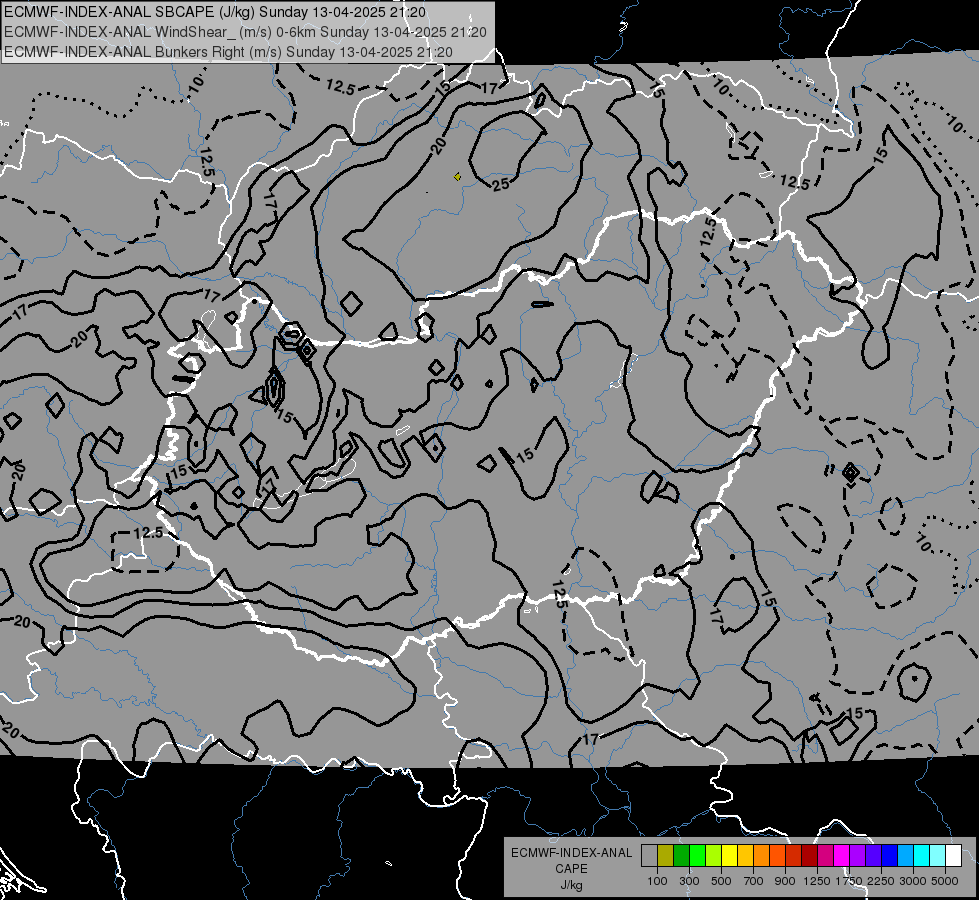Click the 700 legend tick value
The image size is (979, 900).
point(754,881)
